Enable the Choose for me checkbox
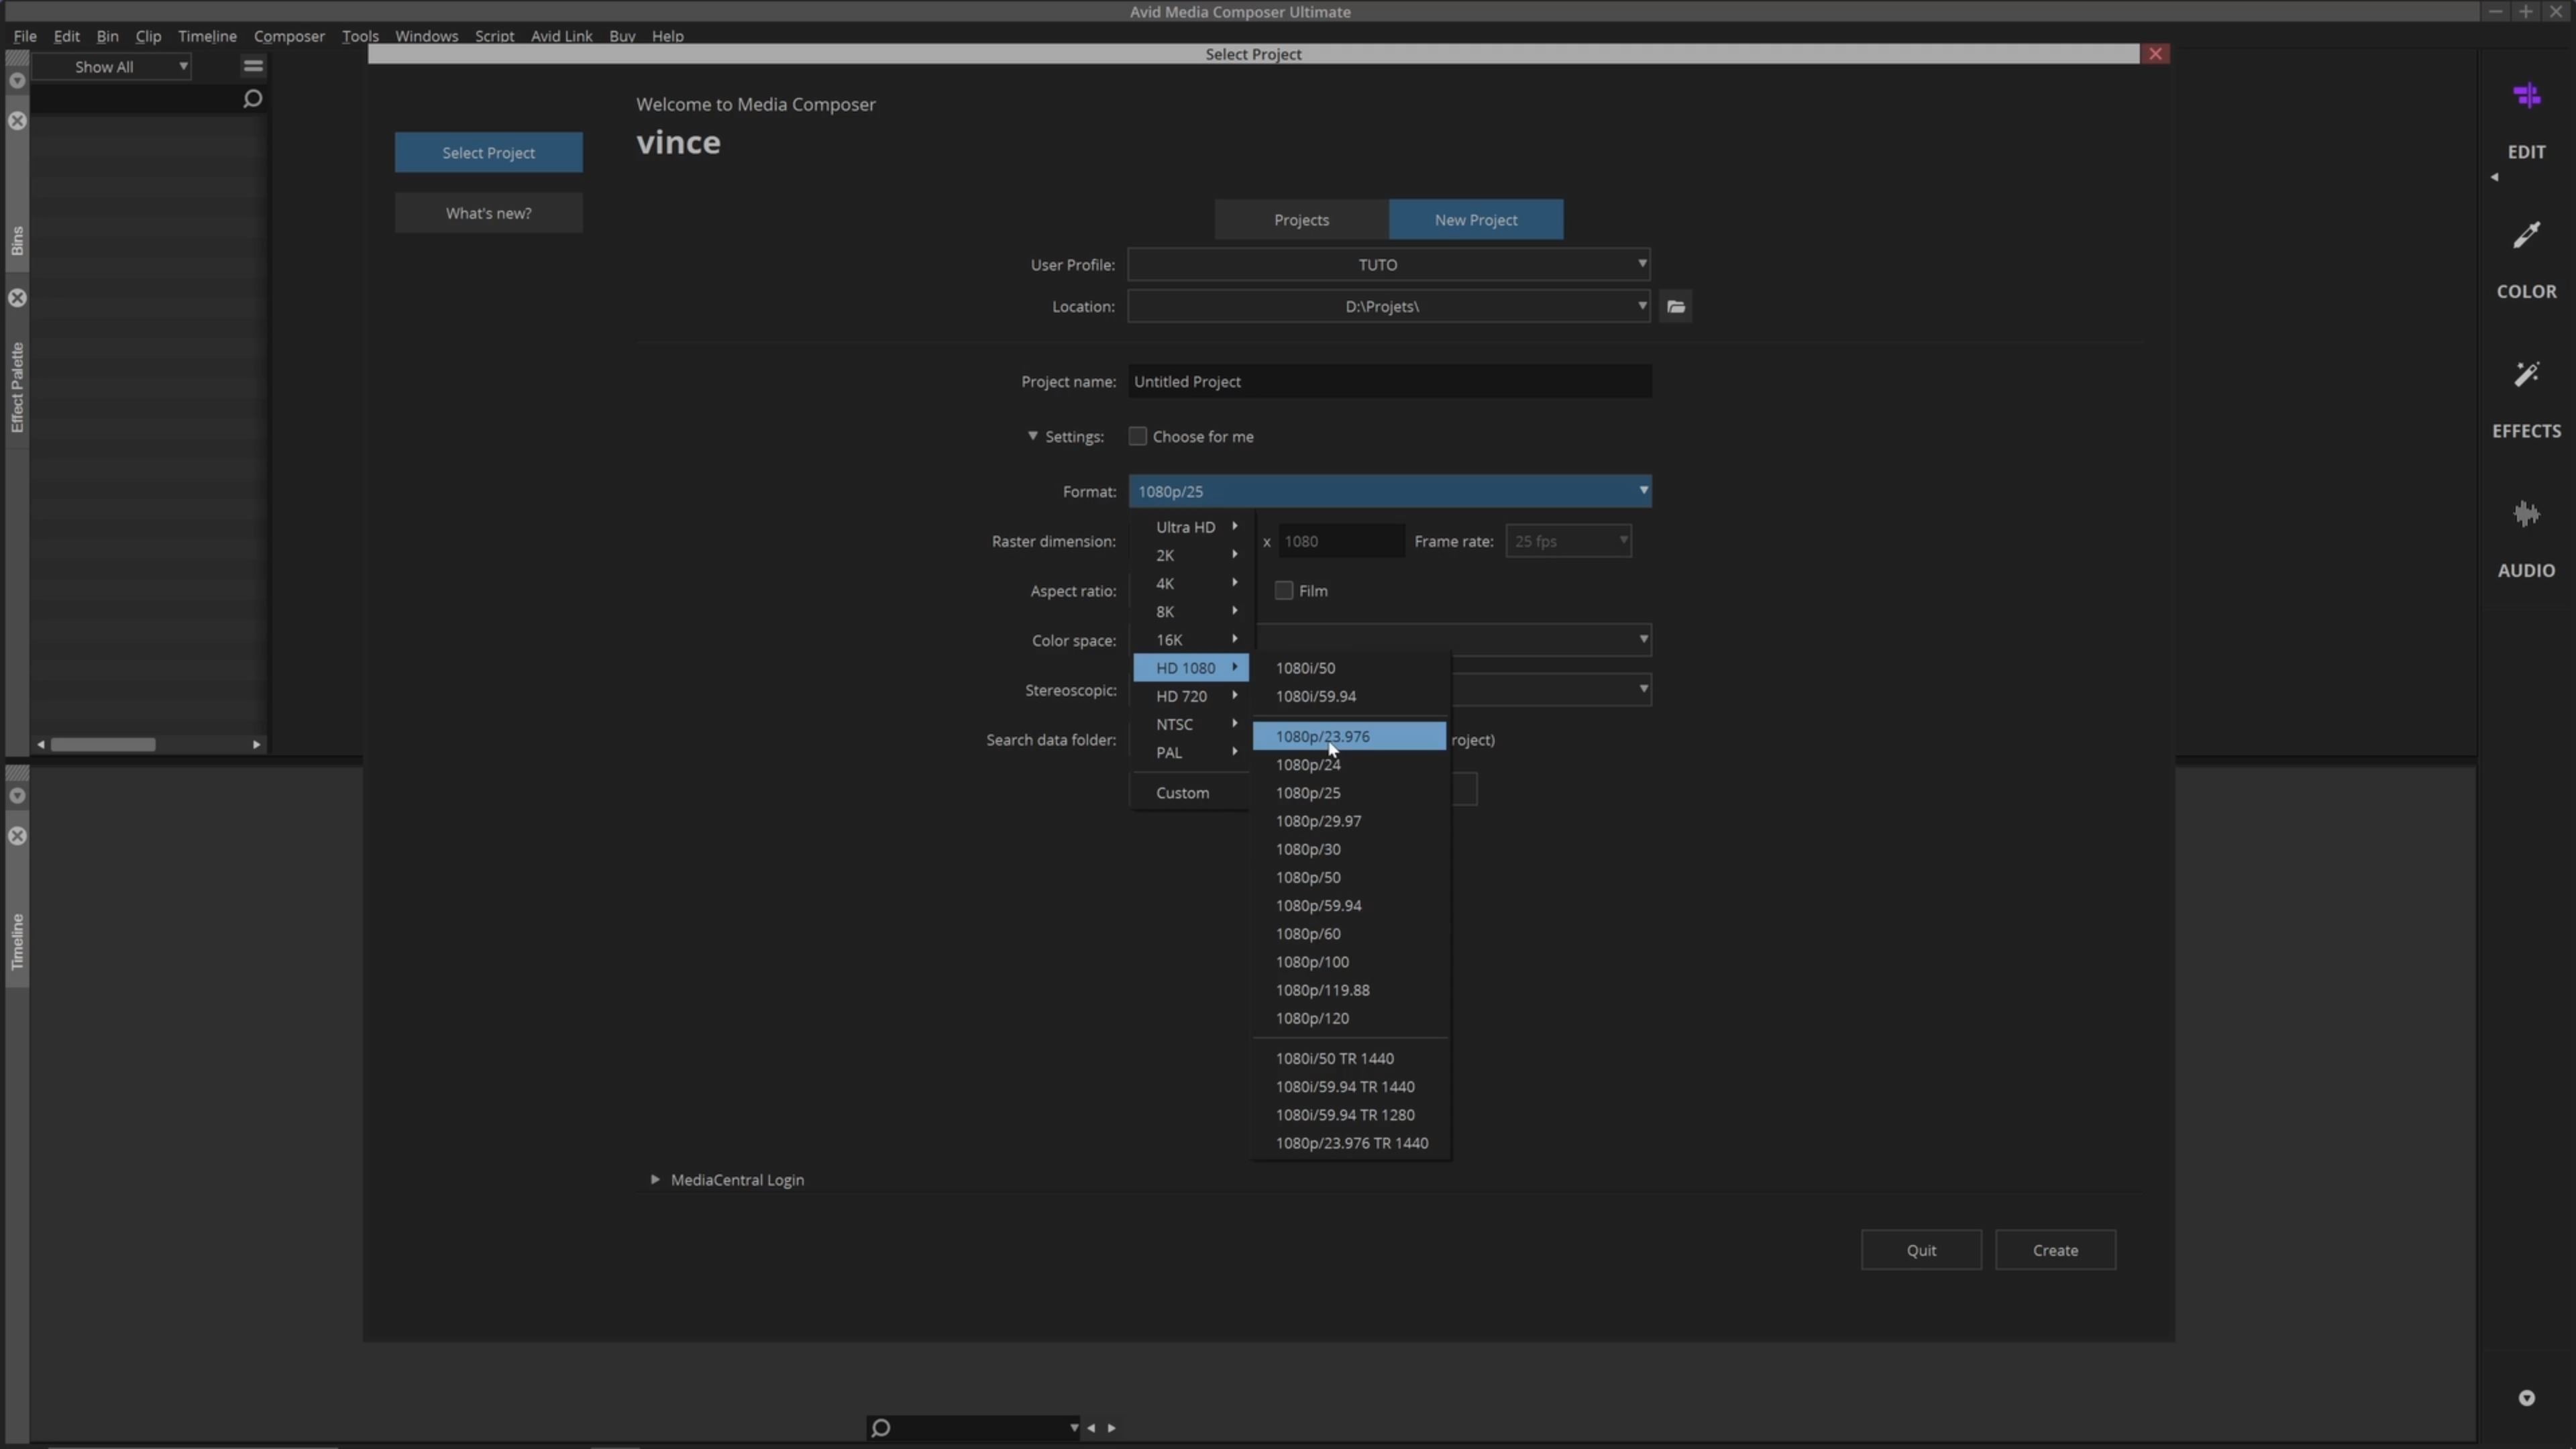 (x=1137, y=436)
